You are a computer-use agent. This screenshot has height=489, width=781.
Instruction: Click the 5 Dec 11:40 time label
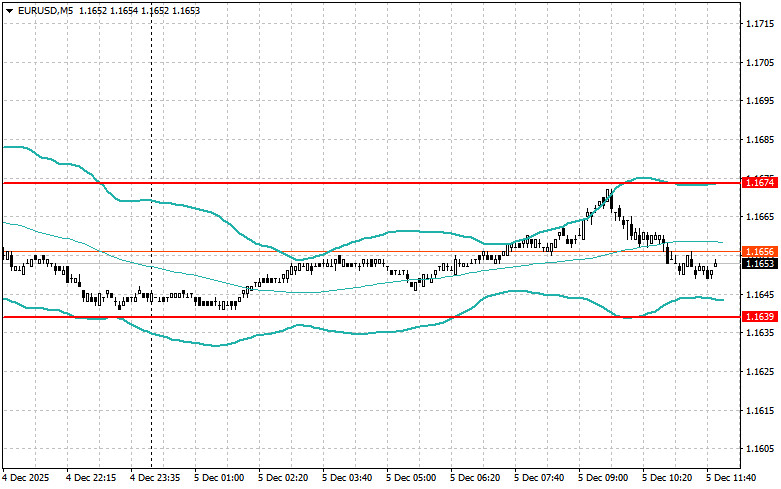tap(731, 478)
